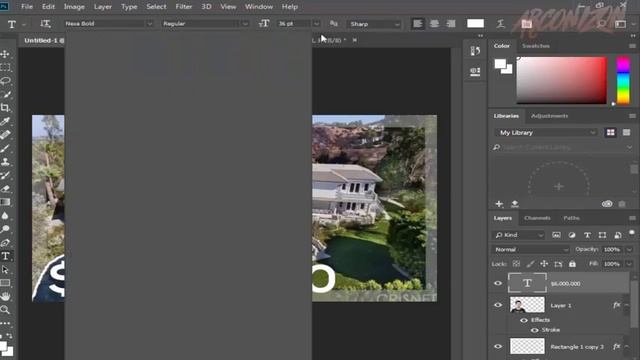Filter layers by pixel layers

coord(556,235)
